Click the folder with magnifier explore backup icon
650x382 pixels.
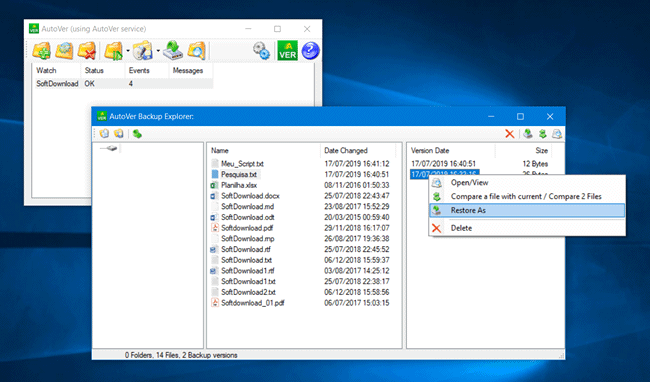click(196, 51)
